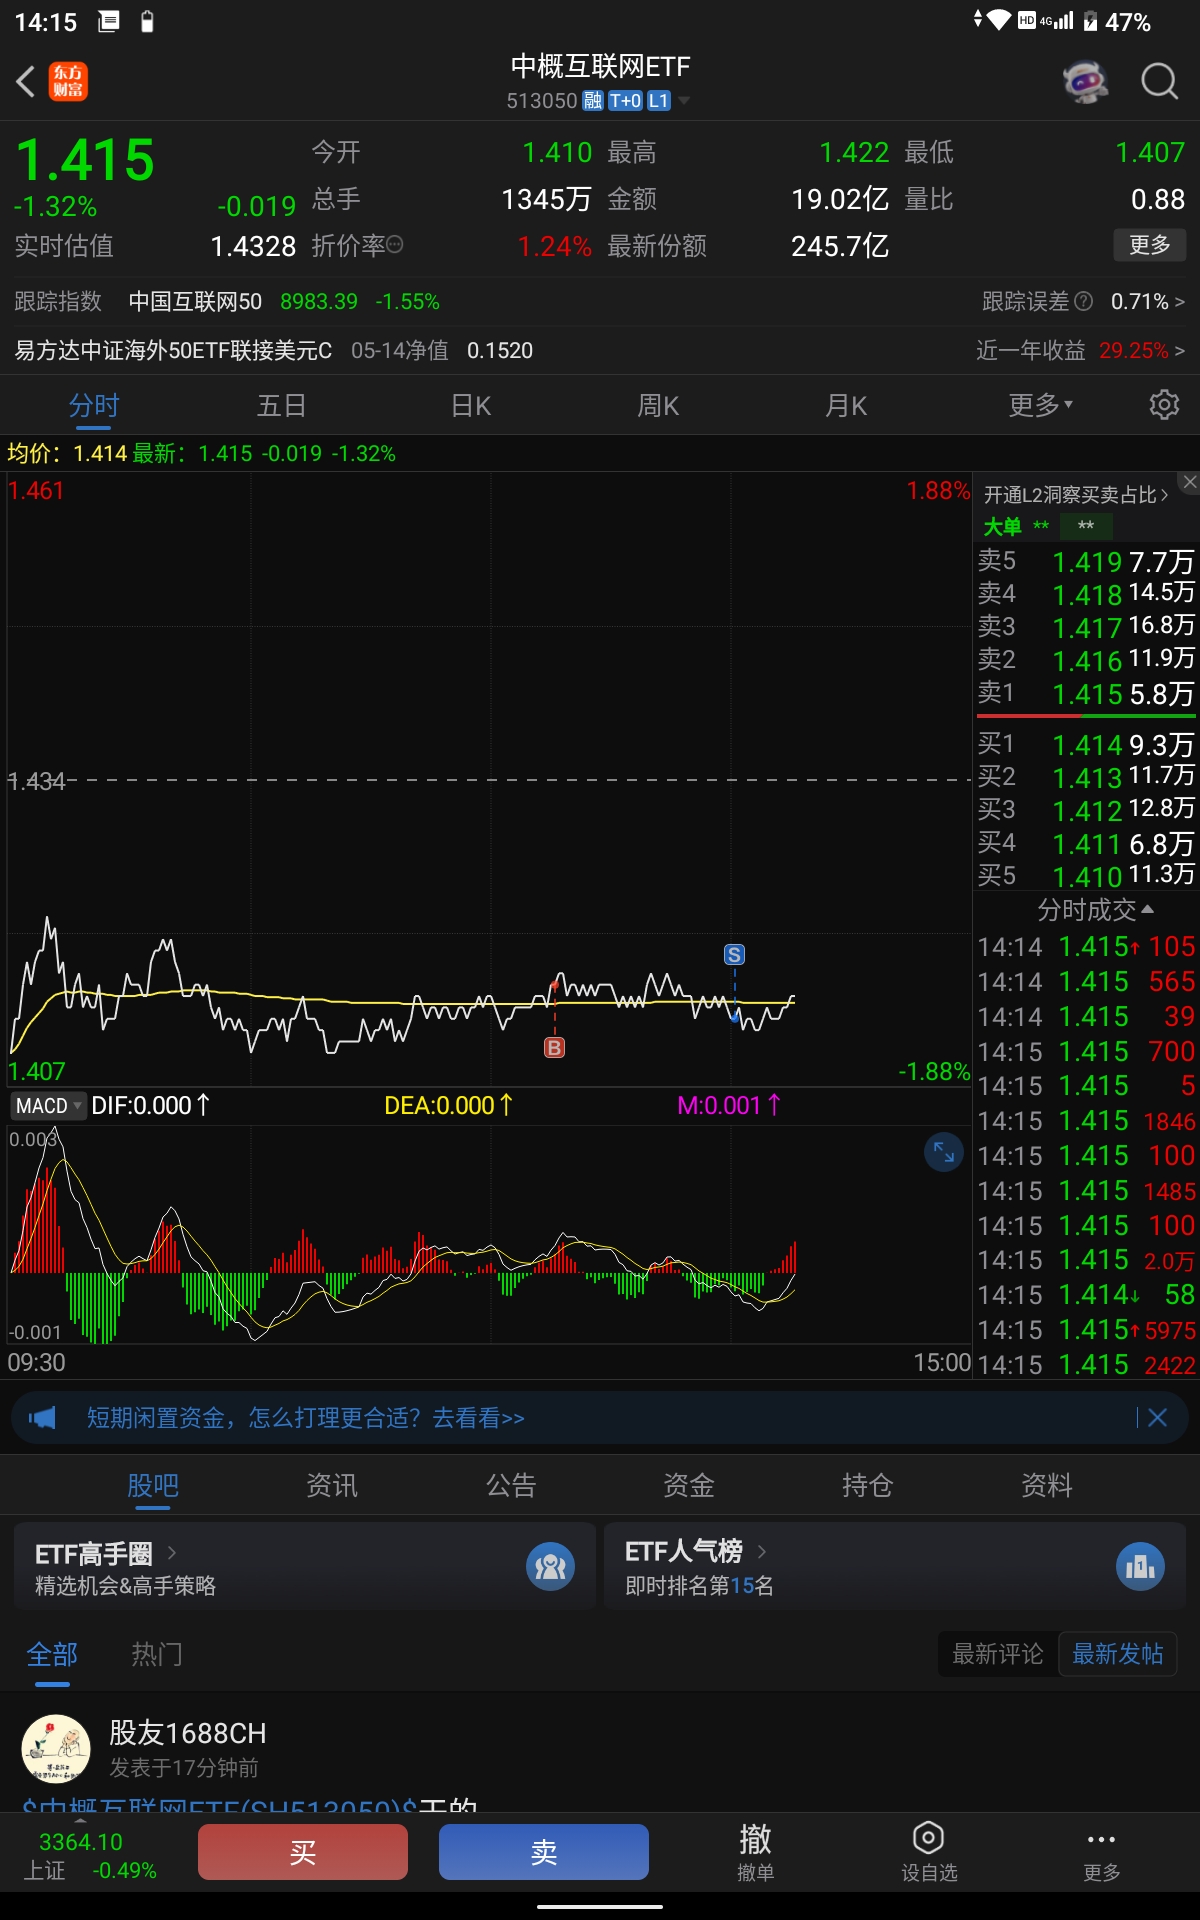Open user avatar of 股友1688CH
The height and width of the screenshot is (1920, 1200).
(x=56, y=1749)
